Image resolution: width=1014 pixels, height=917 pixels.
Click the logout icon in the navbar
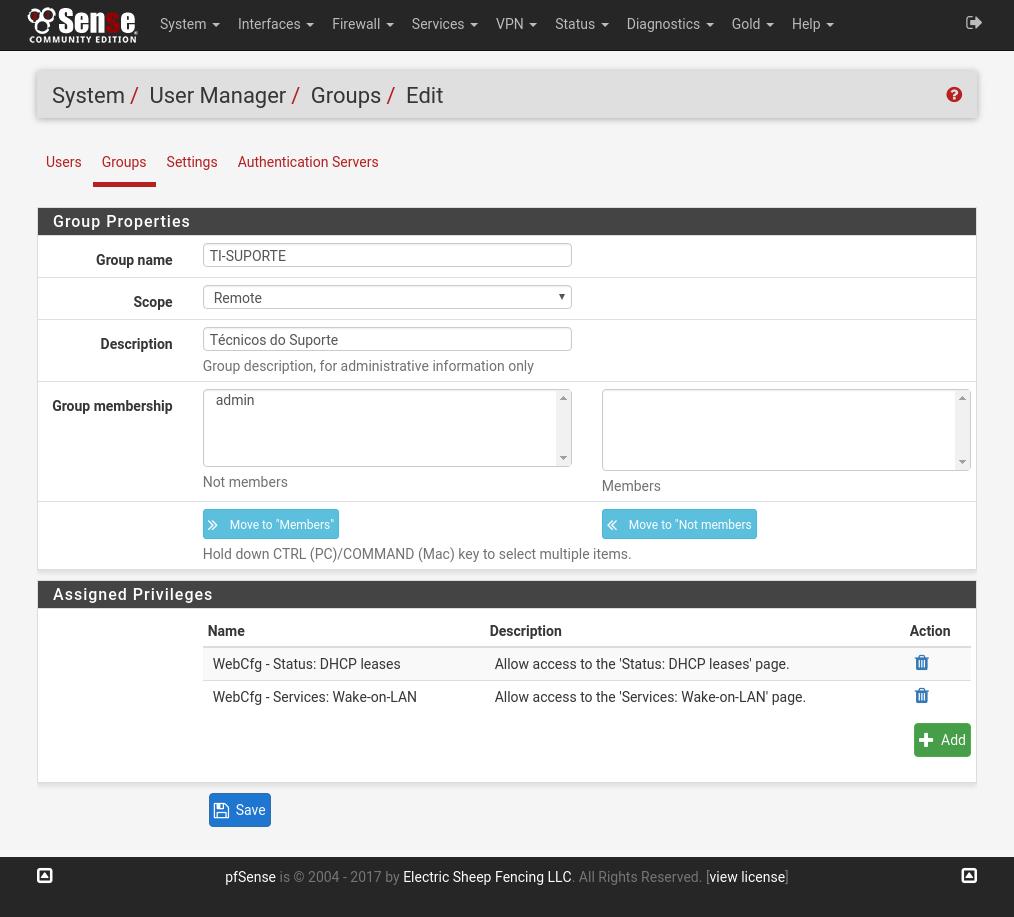point(973,23)
